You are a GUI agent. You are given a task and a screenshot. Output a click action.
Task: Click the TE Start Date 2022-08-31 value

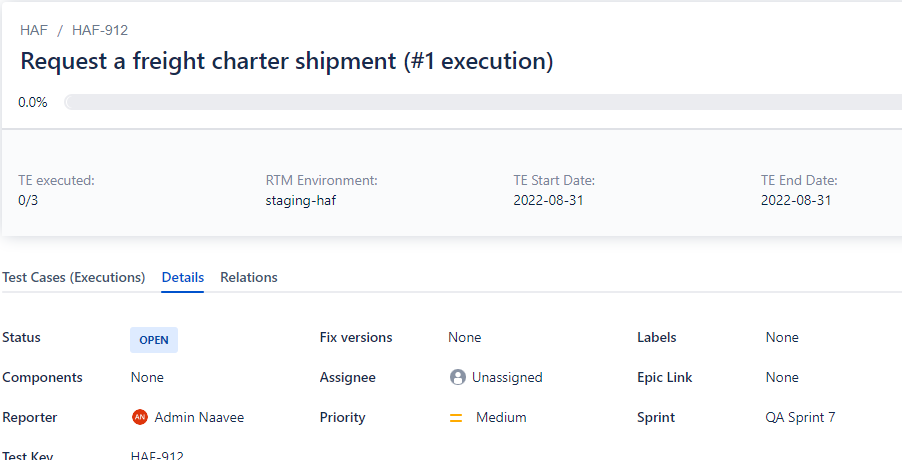pos(548,201)
